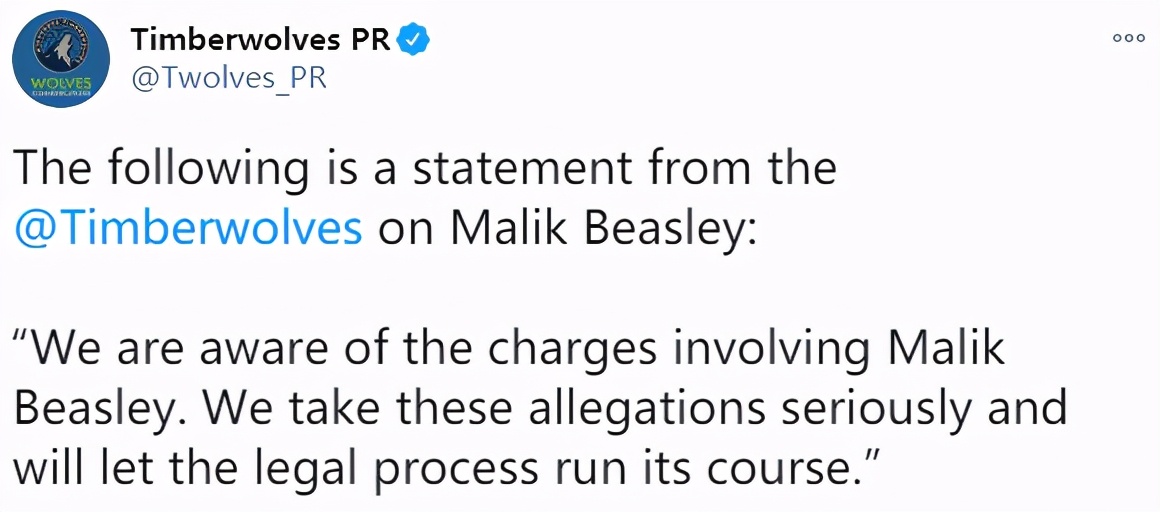Click the blue verified checkmark badge
Viewport: 1160px width, 512px height.
415,39
